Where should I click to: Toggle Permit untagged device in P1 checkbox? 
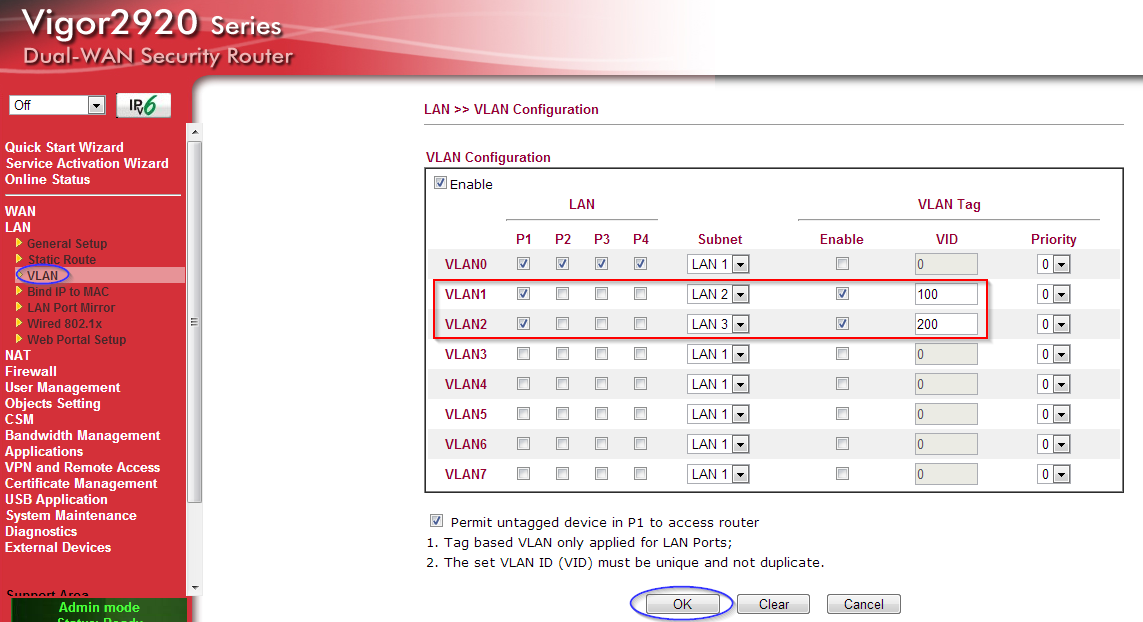(x=436, y=521)
